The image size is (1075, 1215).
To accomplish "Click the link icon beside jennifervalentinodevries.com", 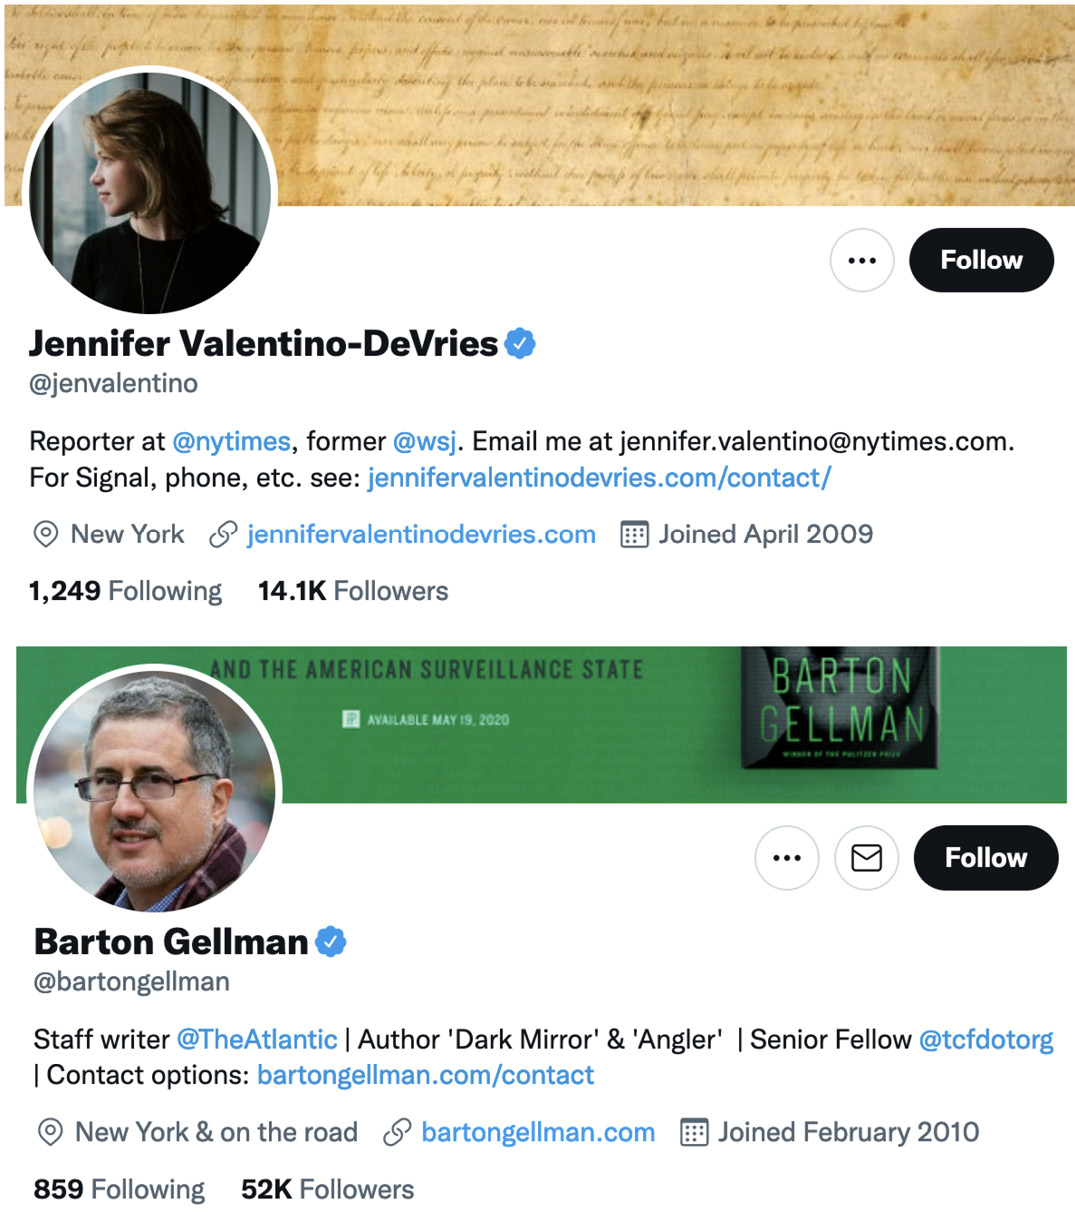I will [222, 534].
